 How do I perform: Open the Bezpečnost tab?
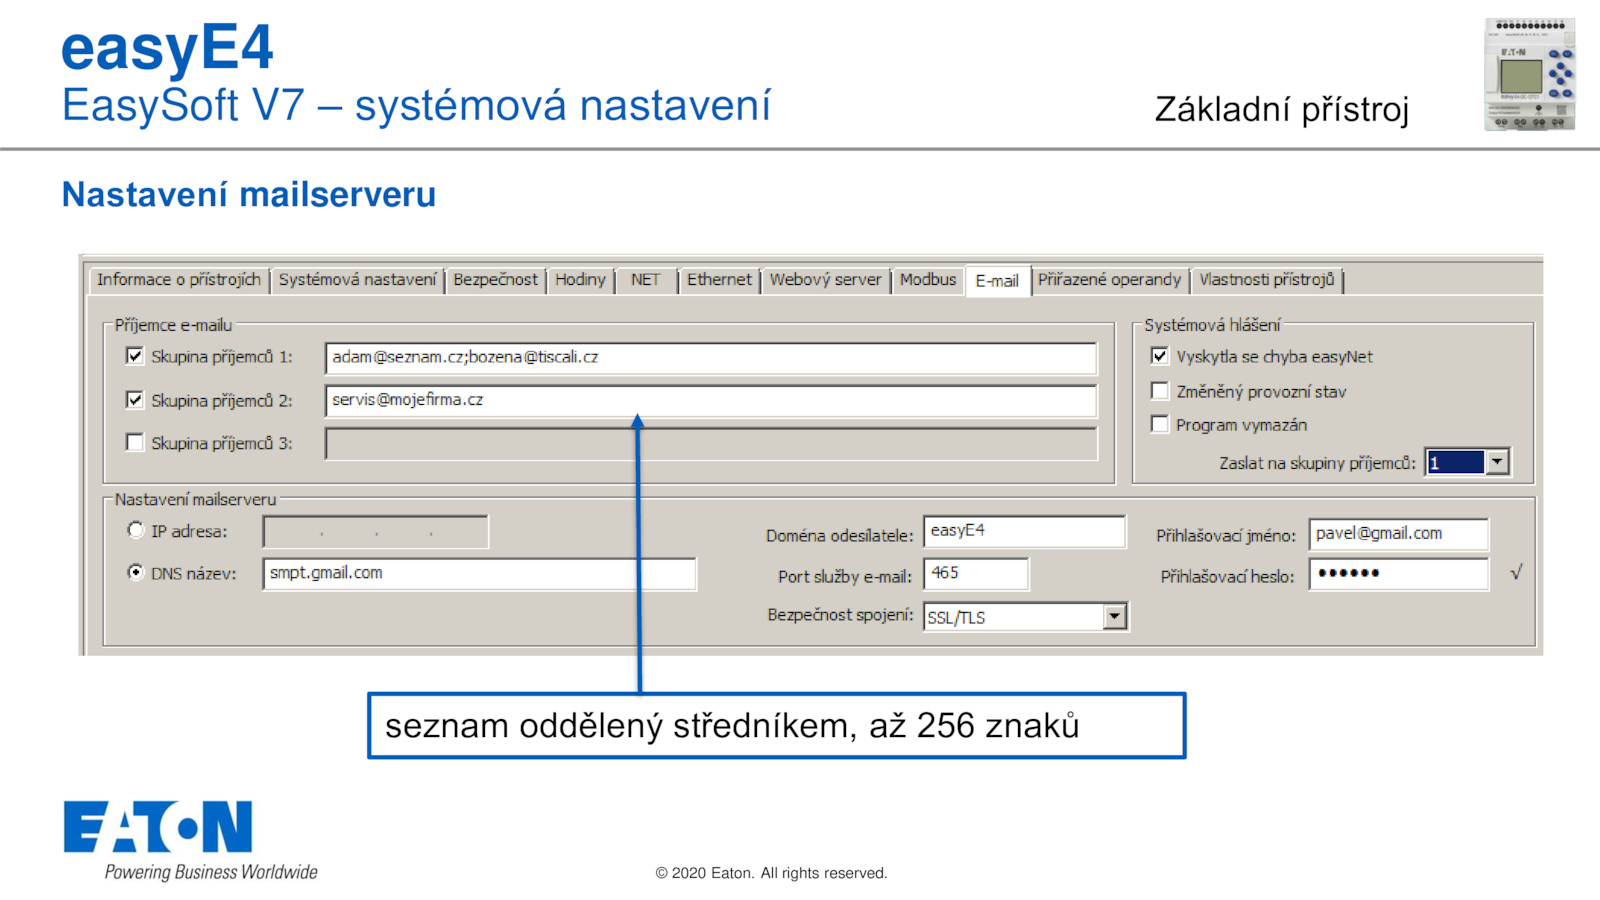(x=495, y=280)
